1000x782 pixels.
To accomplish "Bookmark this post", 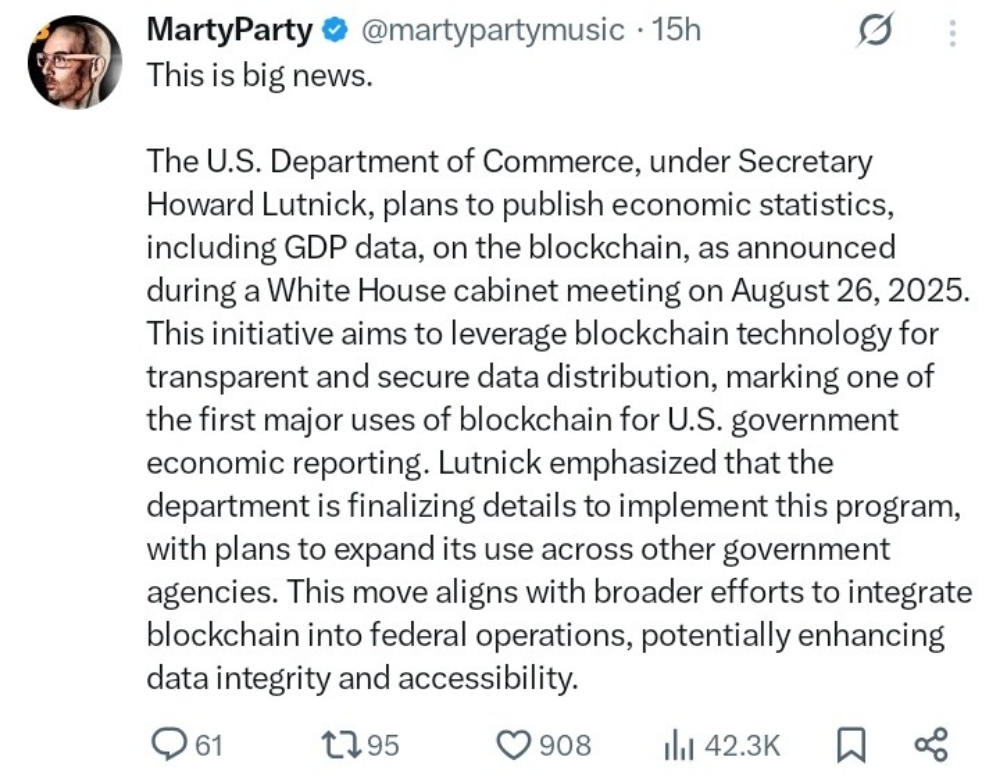I will click(851, 745).
